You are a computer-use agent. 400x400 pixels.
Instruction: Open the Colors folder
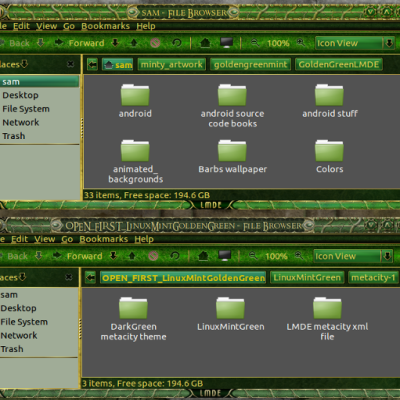(329, 157)
